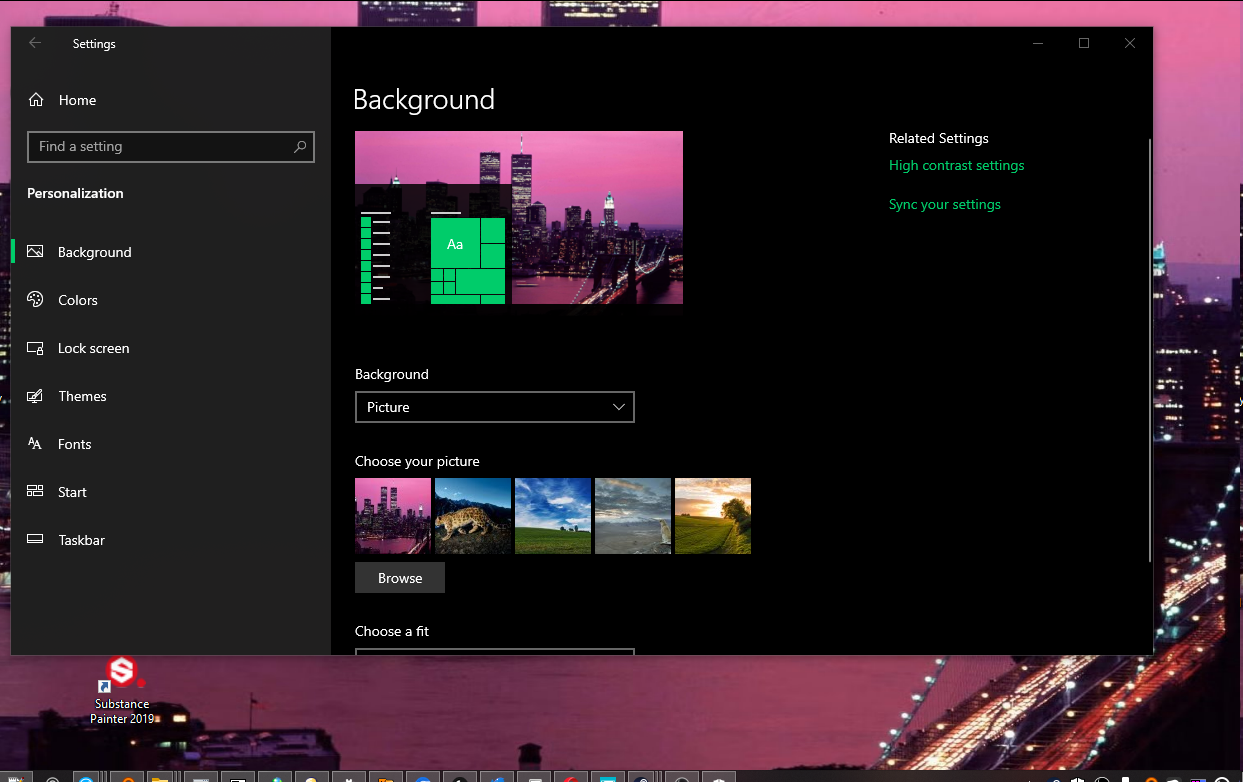Viewport: 1243px width, 782px height.
Task: Click the Start tiles icon in the sidebar
Action: 35,491
